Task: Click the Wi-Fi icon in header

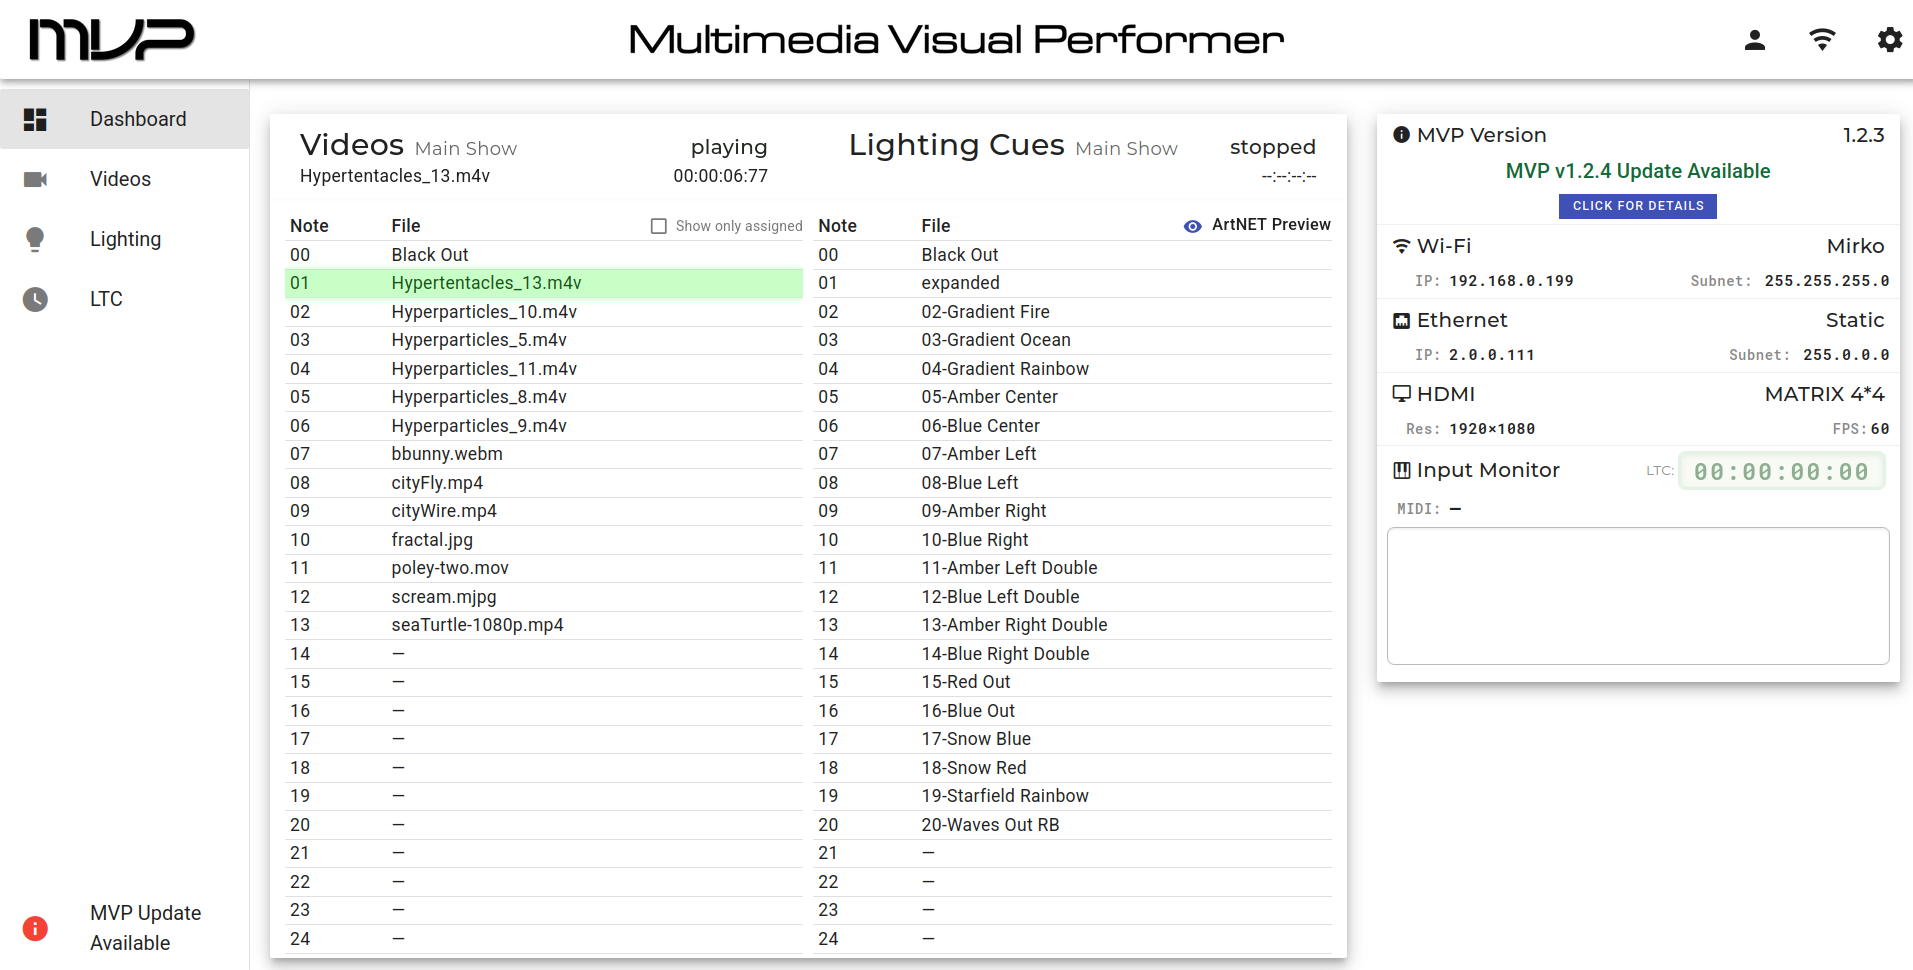Action: (x=1822, y=40)
